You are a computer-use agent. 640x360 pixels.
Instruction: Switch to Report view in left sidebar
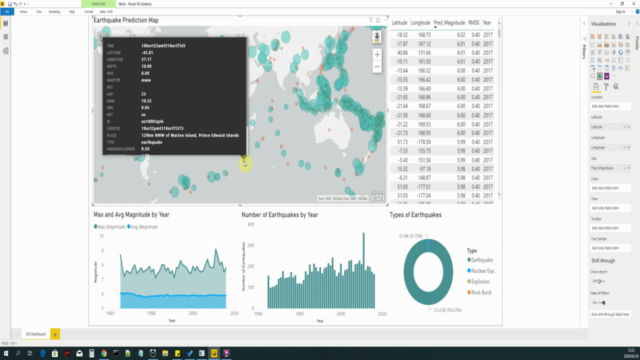[6, 23]
